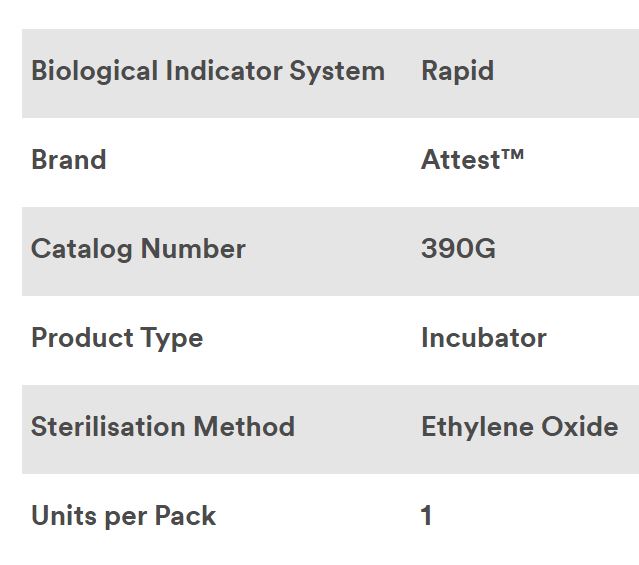Select the 'Incubator' product type value

484,338
